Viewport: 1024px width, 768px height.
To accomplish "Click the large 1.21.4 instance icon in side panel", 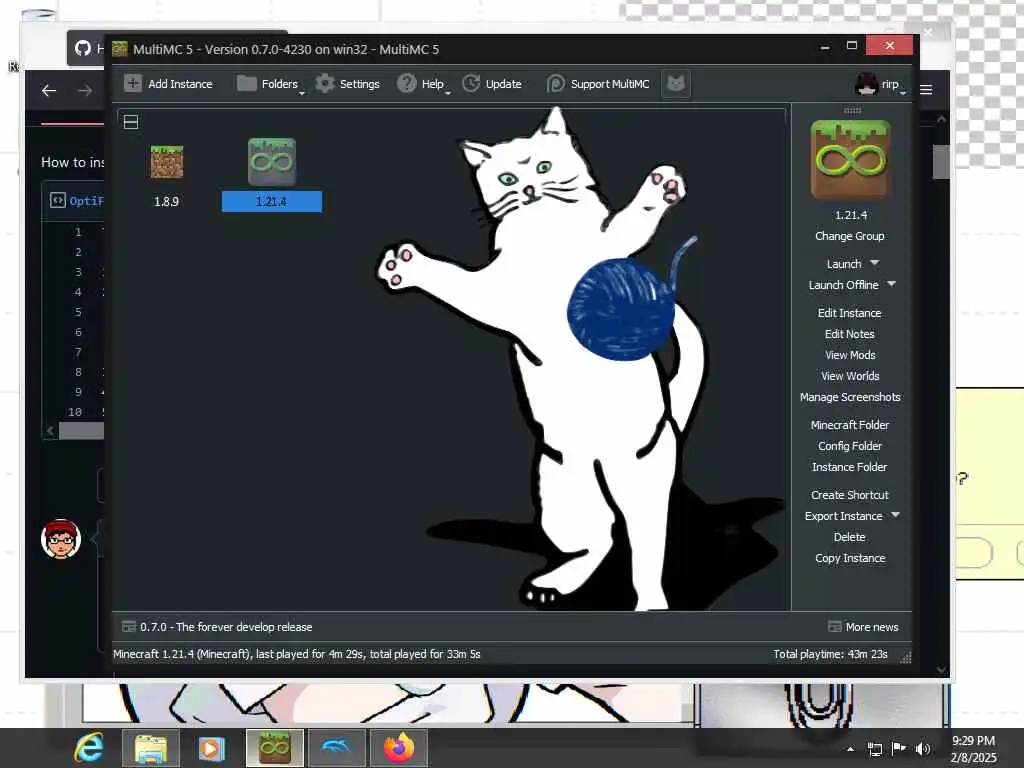I will click(850, 159).
